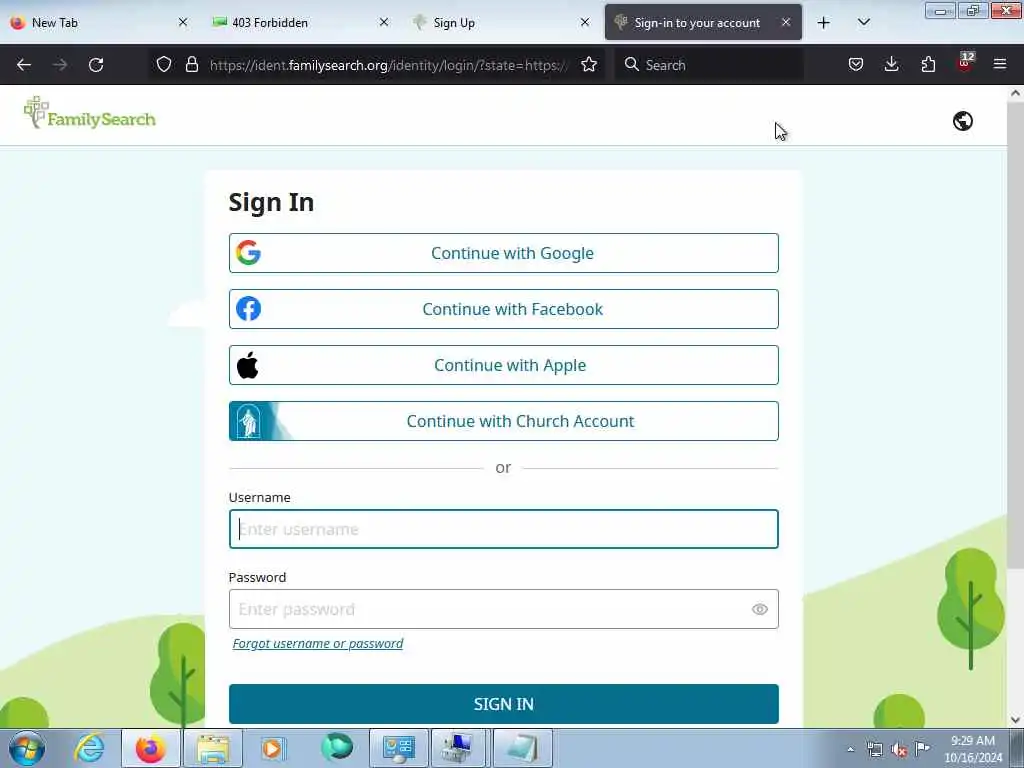Switch to the New Tab tab

[100, 23]
